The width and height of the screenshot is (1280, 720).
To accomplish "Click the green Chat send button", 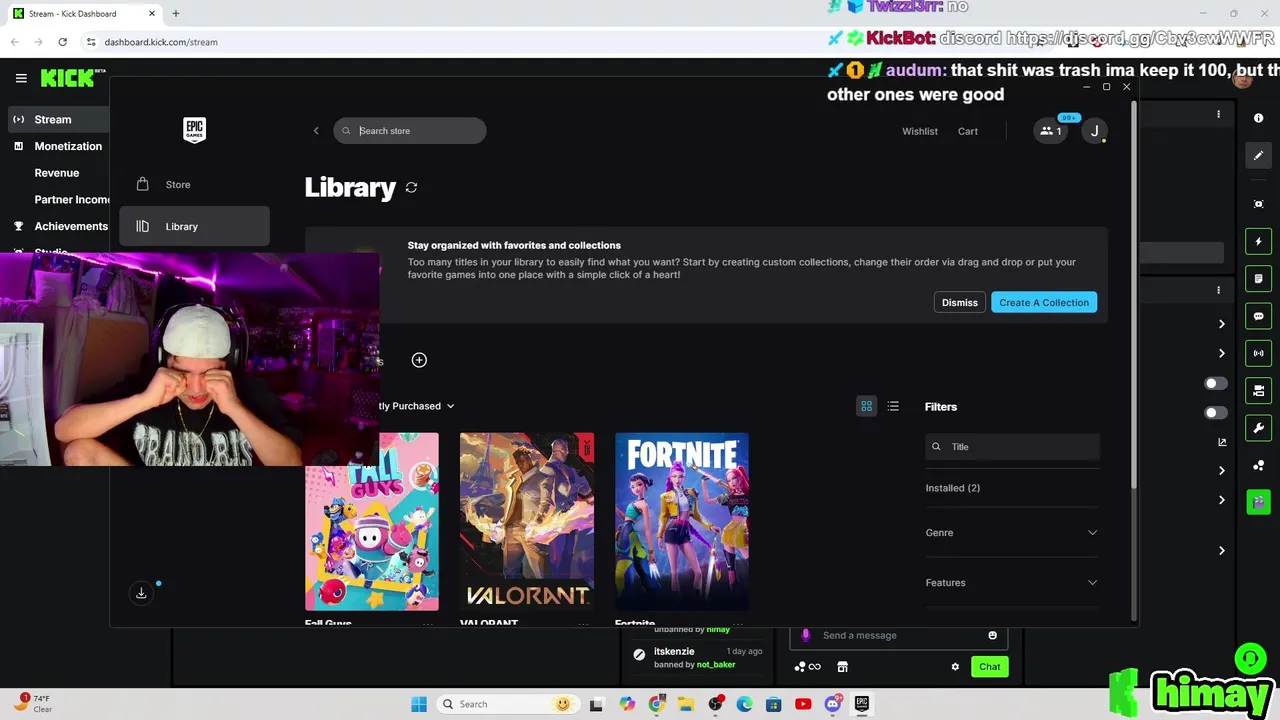I will [989, 667].
